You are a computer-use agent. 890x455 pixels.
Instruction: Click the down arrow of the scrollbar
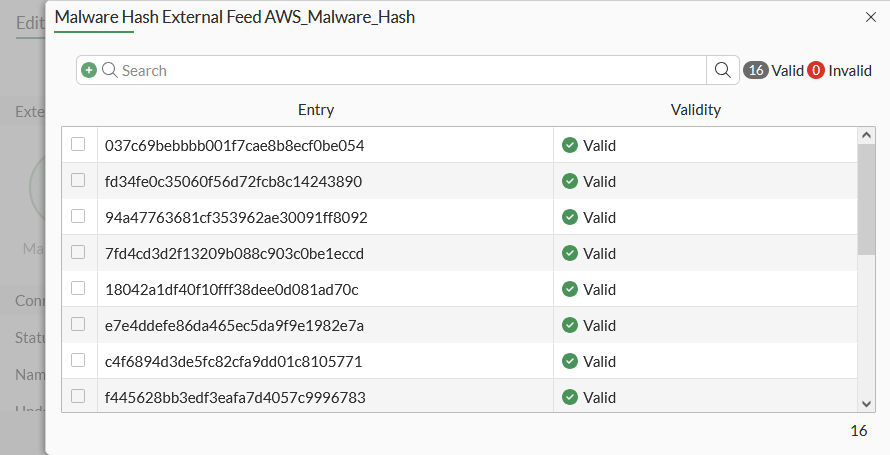click(867, 403)
